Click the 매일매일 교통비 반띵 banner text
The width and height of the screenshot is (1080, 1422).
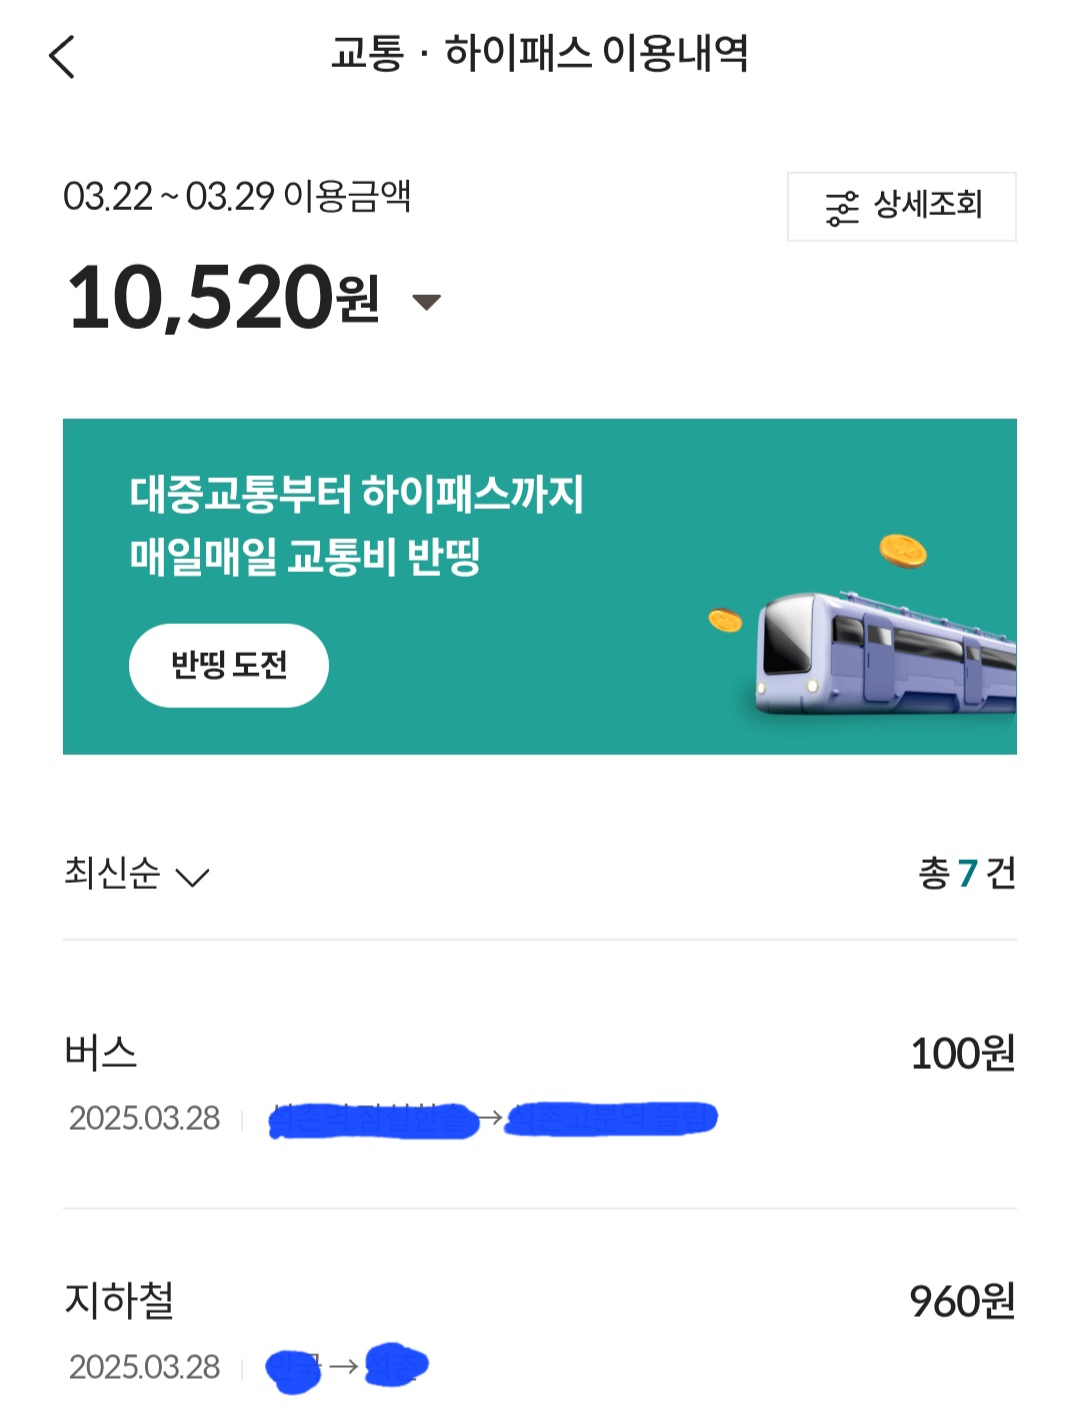(x=305, y=556)
